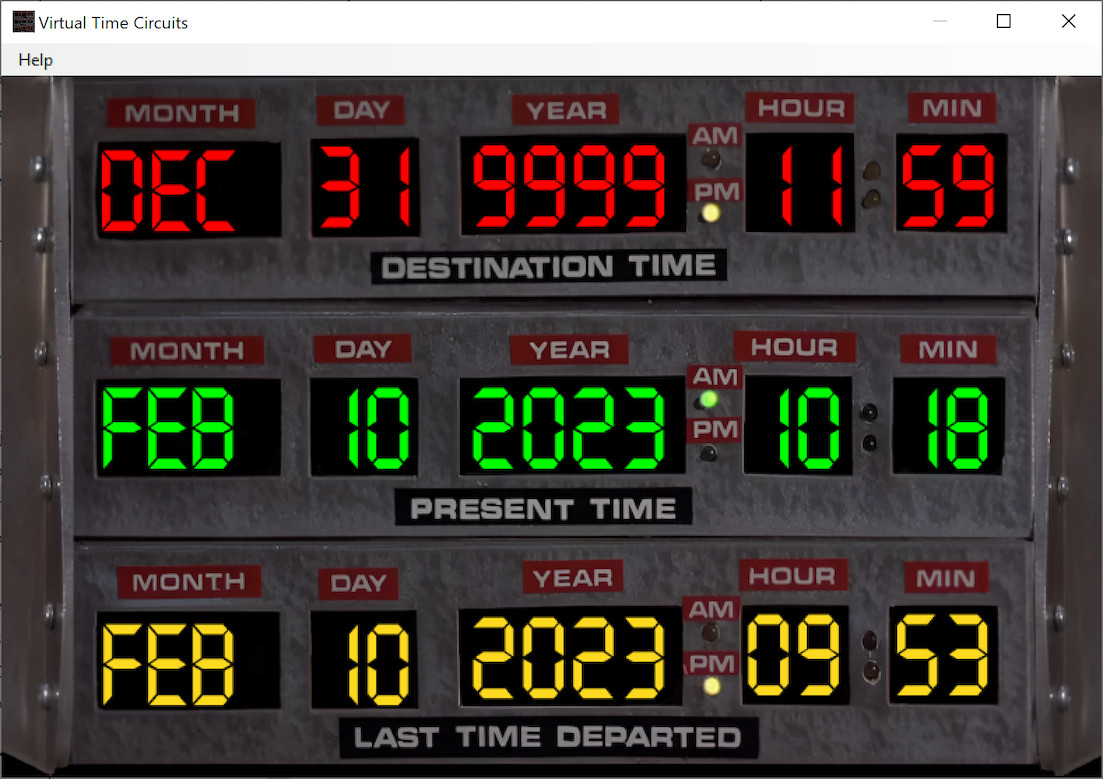
Task: Click the DAY label above green 10
Action: point(362,349)
